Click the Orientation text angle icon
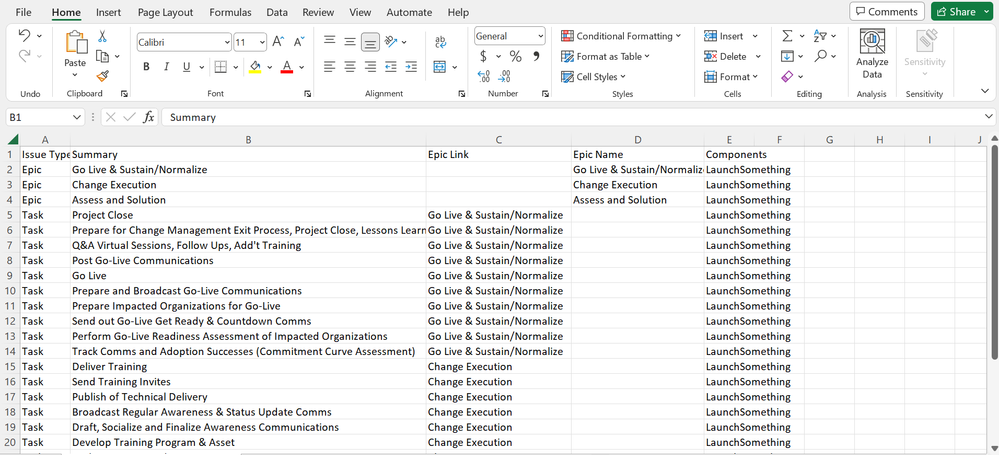Image resolution: width=999 pixels, height=455 pixels. click(391, 42)
